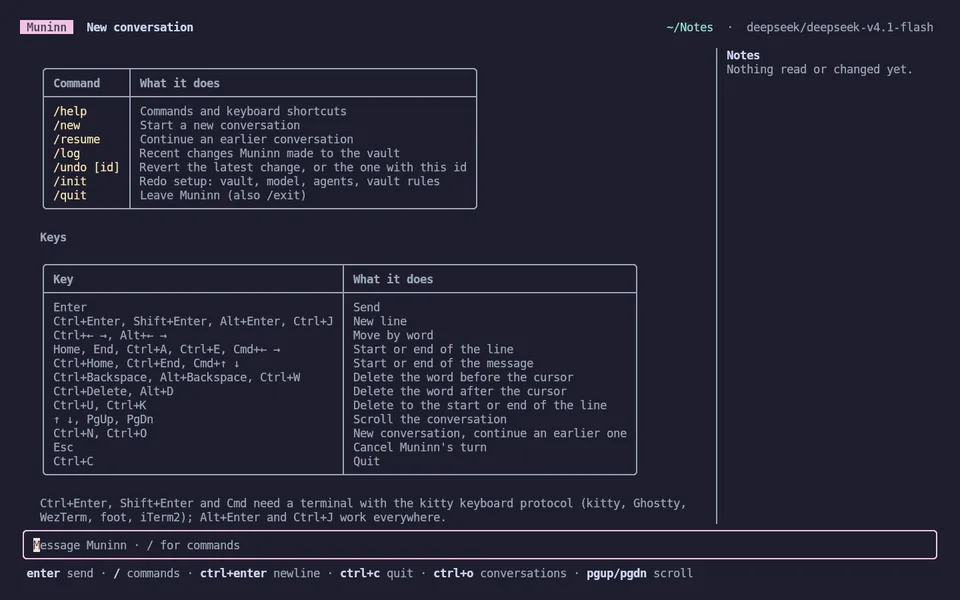The image size is (960, 600).
Task: Click 'New conversation, continue an earlier one'
Action: click(490, 433)
